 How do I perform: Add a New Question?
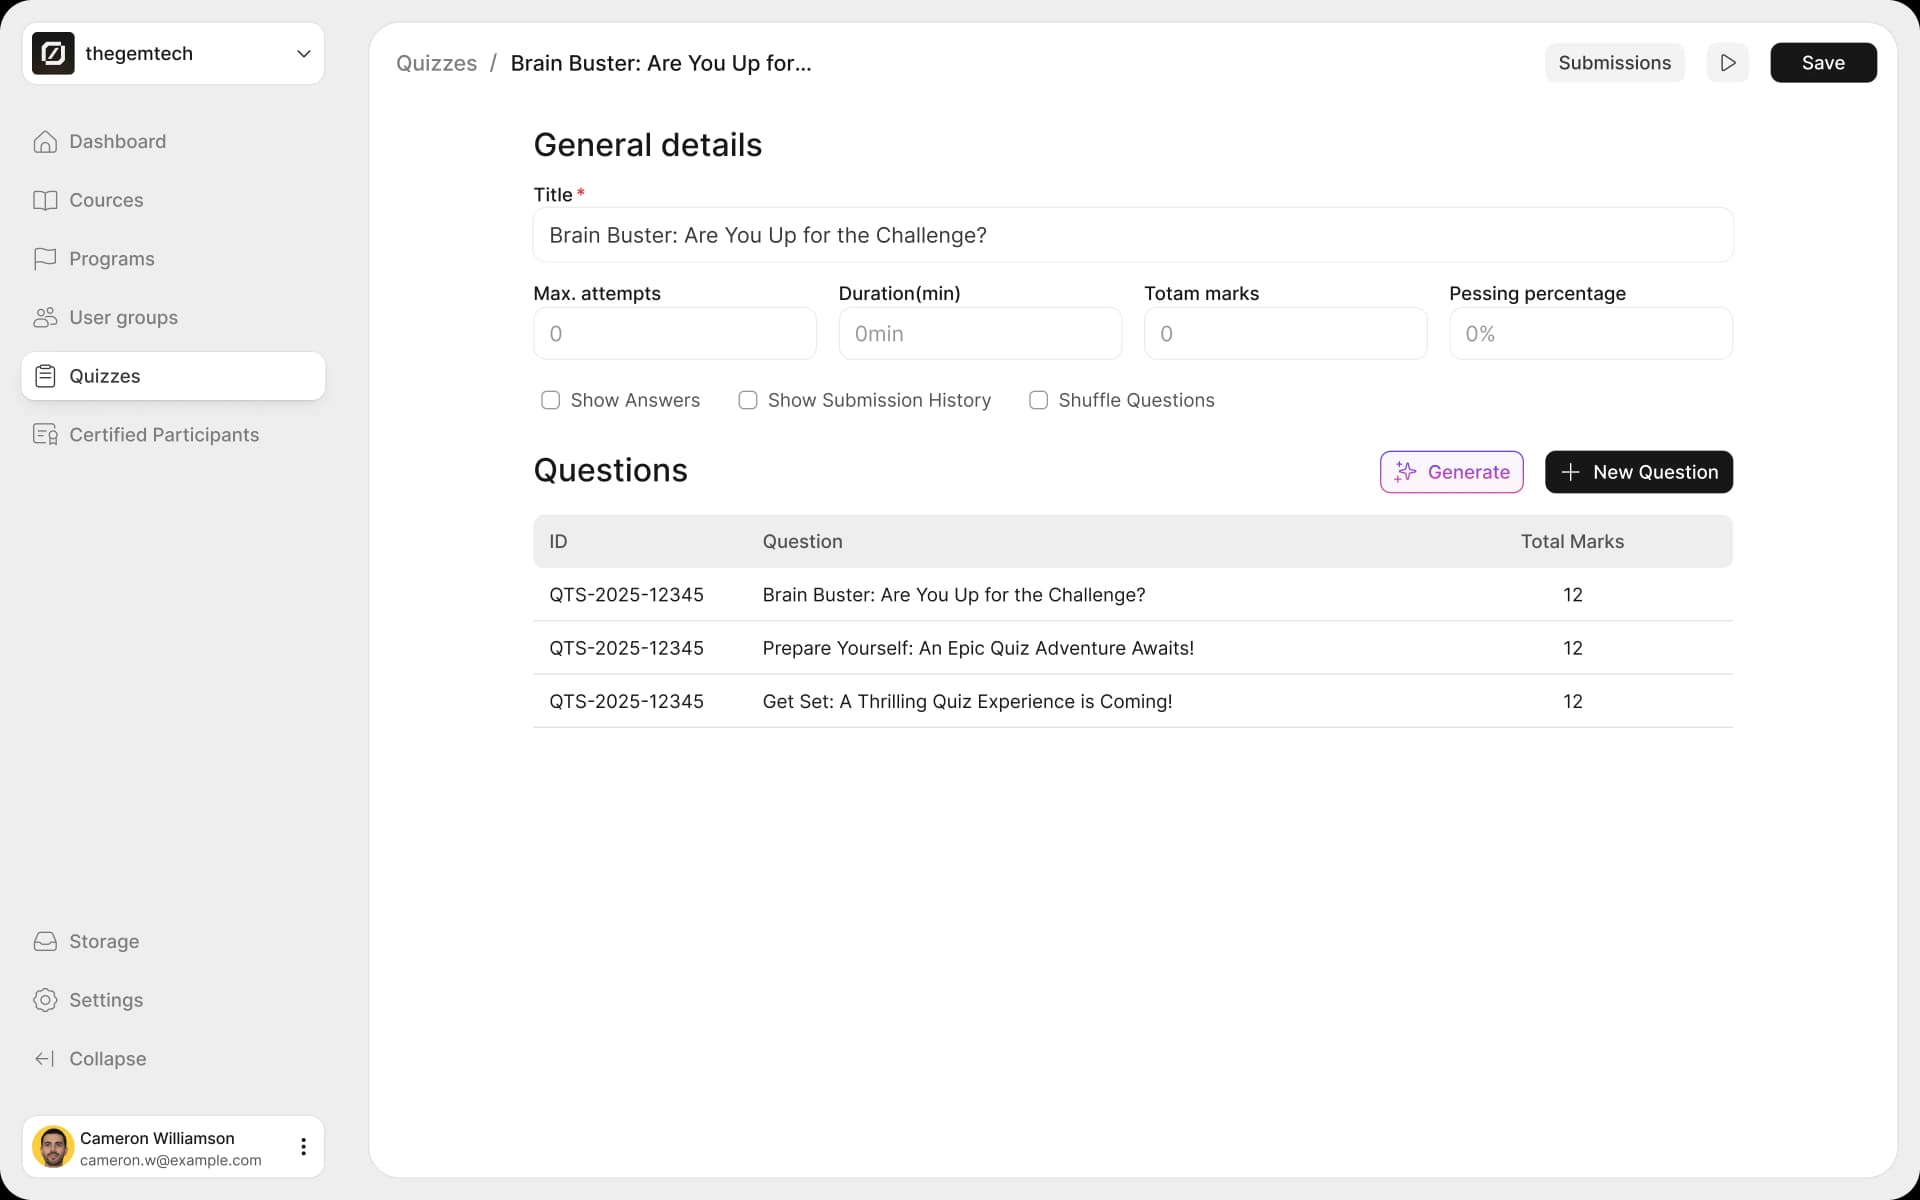[x=1638, y=472]
